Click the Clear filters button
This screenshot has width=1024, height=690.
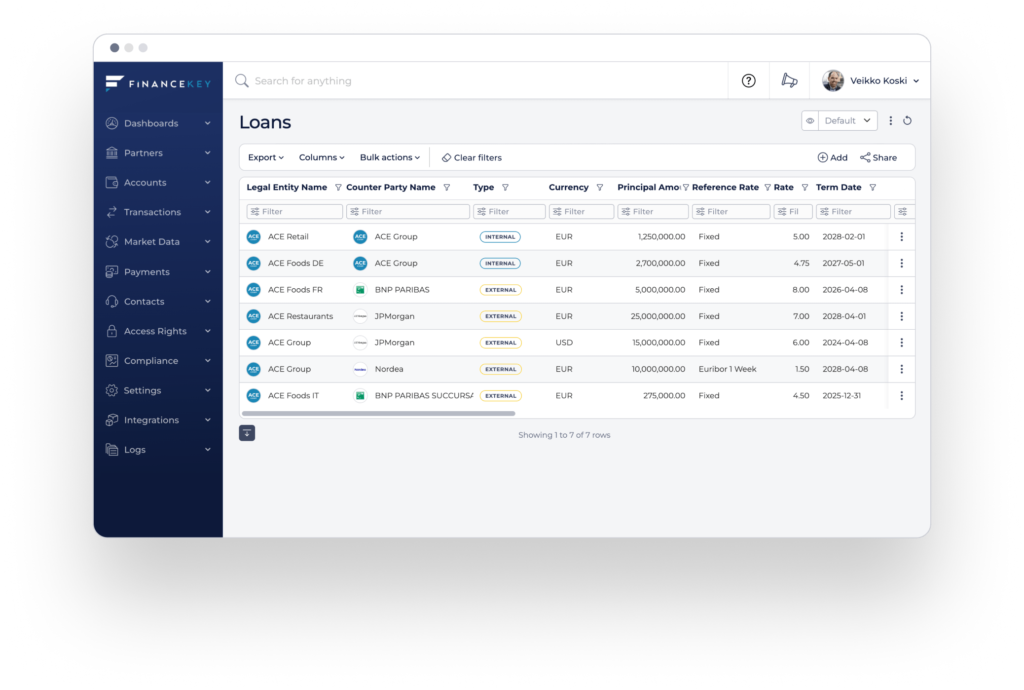pyautogui.click(x=470, y=157)
